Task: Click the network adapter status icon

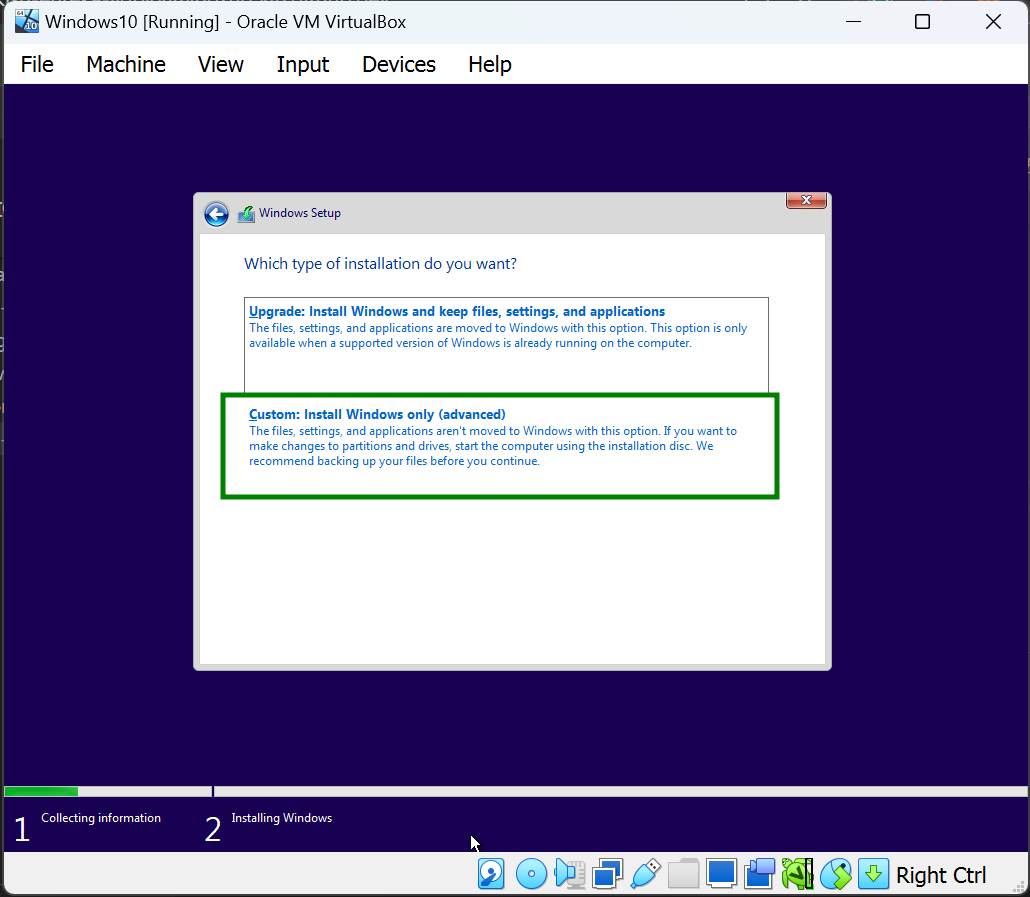Action: tap(608, 874)
